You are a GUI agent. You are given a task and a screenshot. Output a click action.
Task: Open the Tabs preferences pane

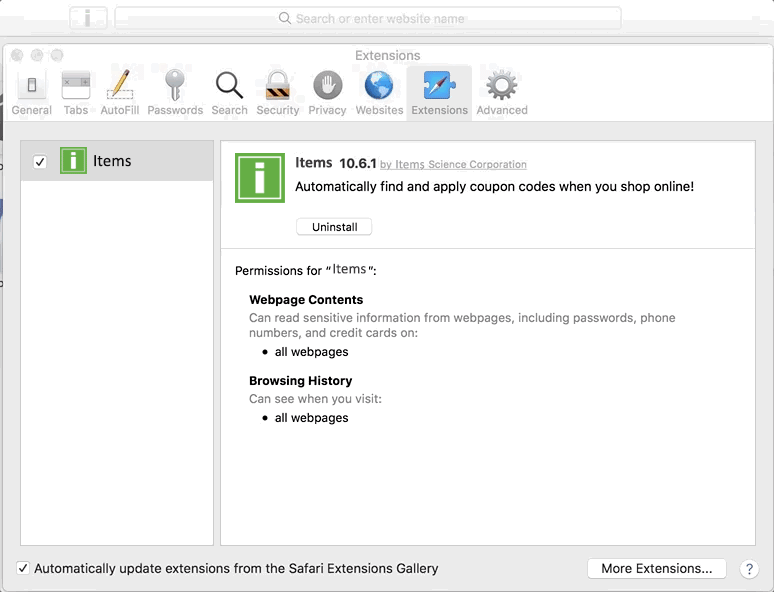[x=76, y=93]
